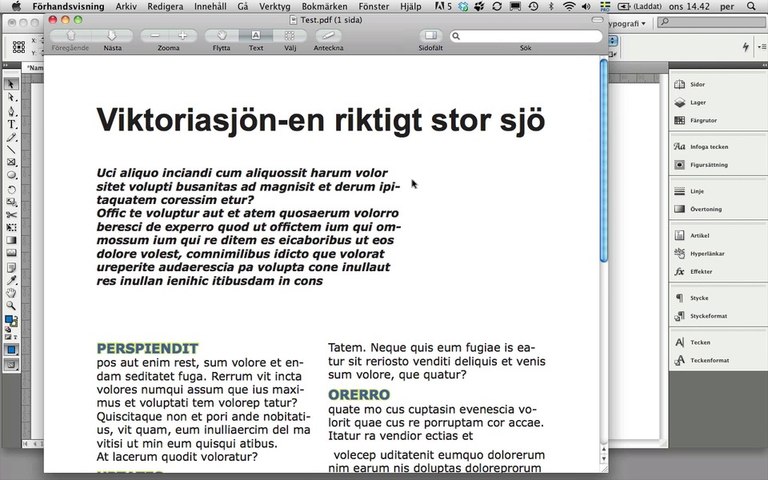768x480 pixels.
Task: Select the Pen tool in InDesign toolbox
Action: (x=11, y=111)
